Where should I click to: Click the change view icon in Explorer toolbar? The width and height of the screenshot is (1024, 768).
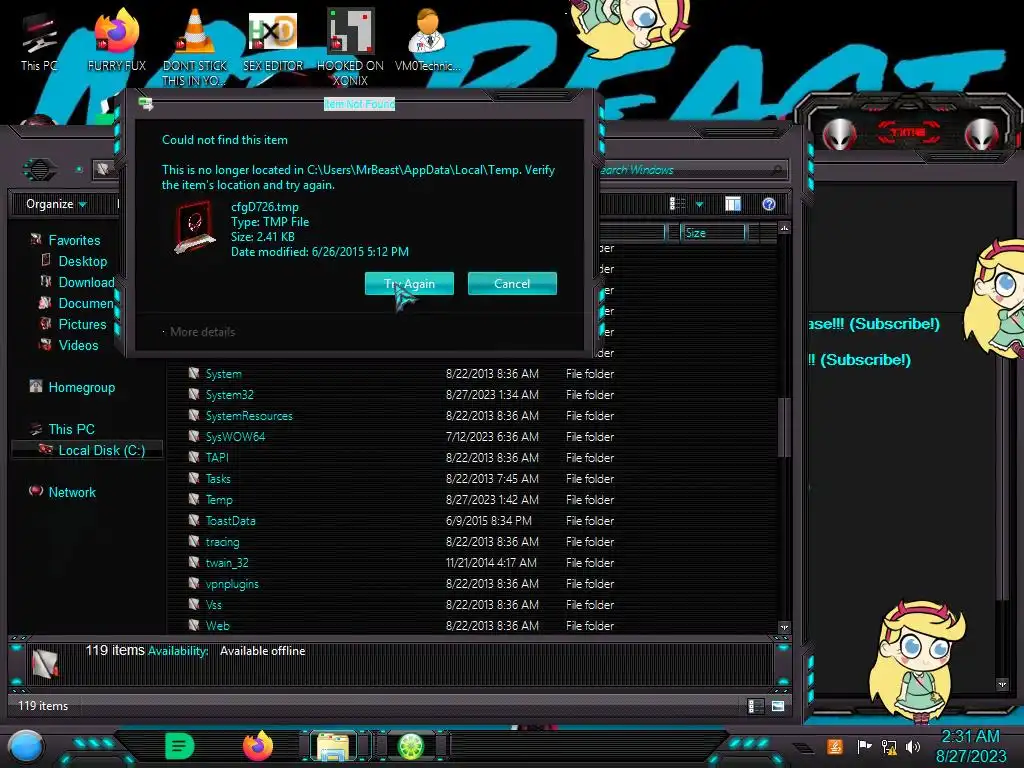pos(677,204)
